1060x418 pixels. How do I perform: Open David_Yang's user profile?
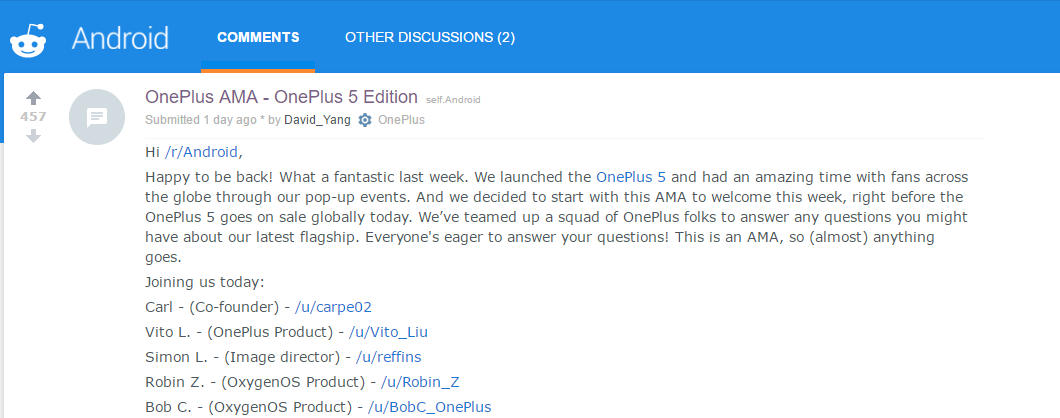317,120
